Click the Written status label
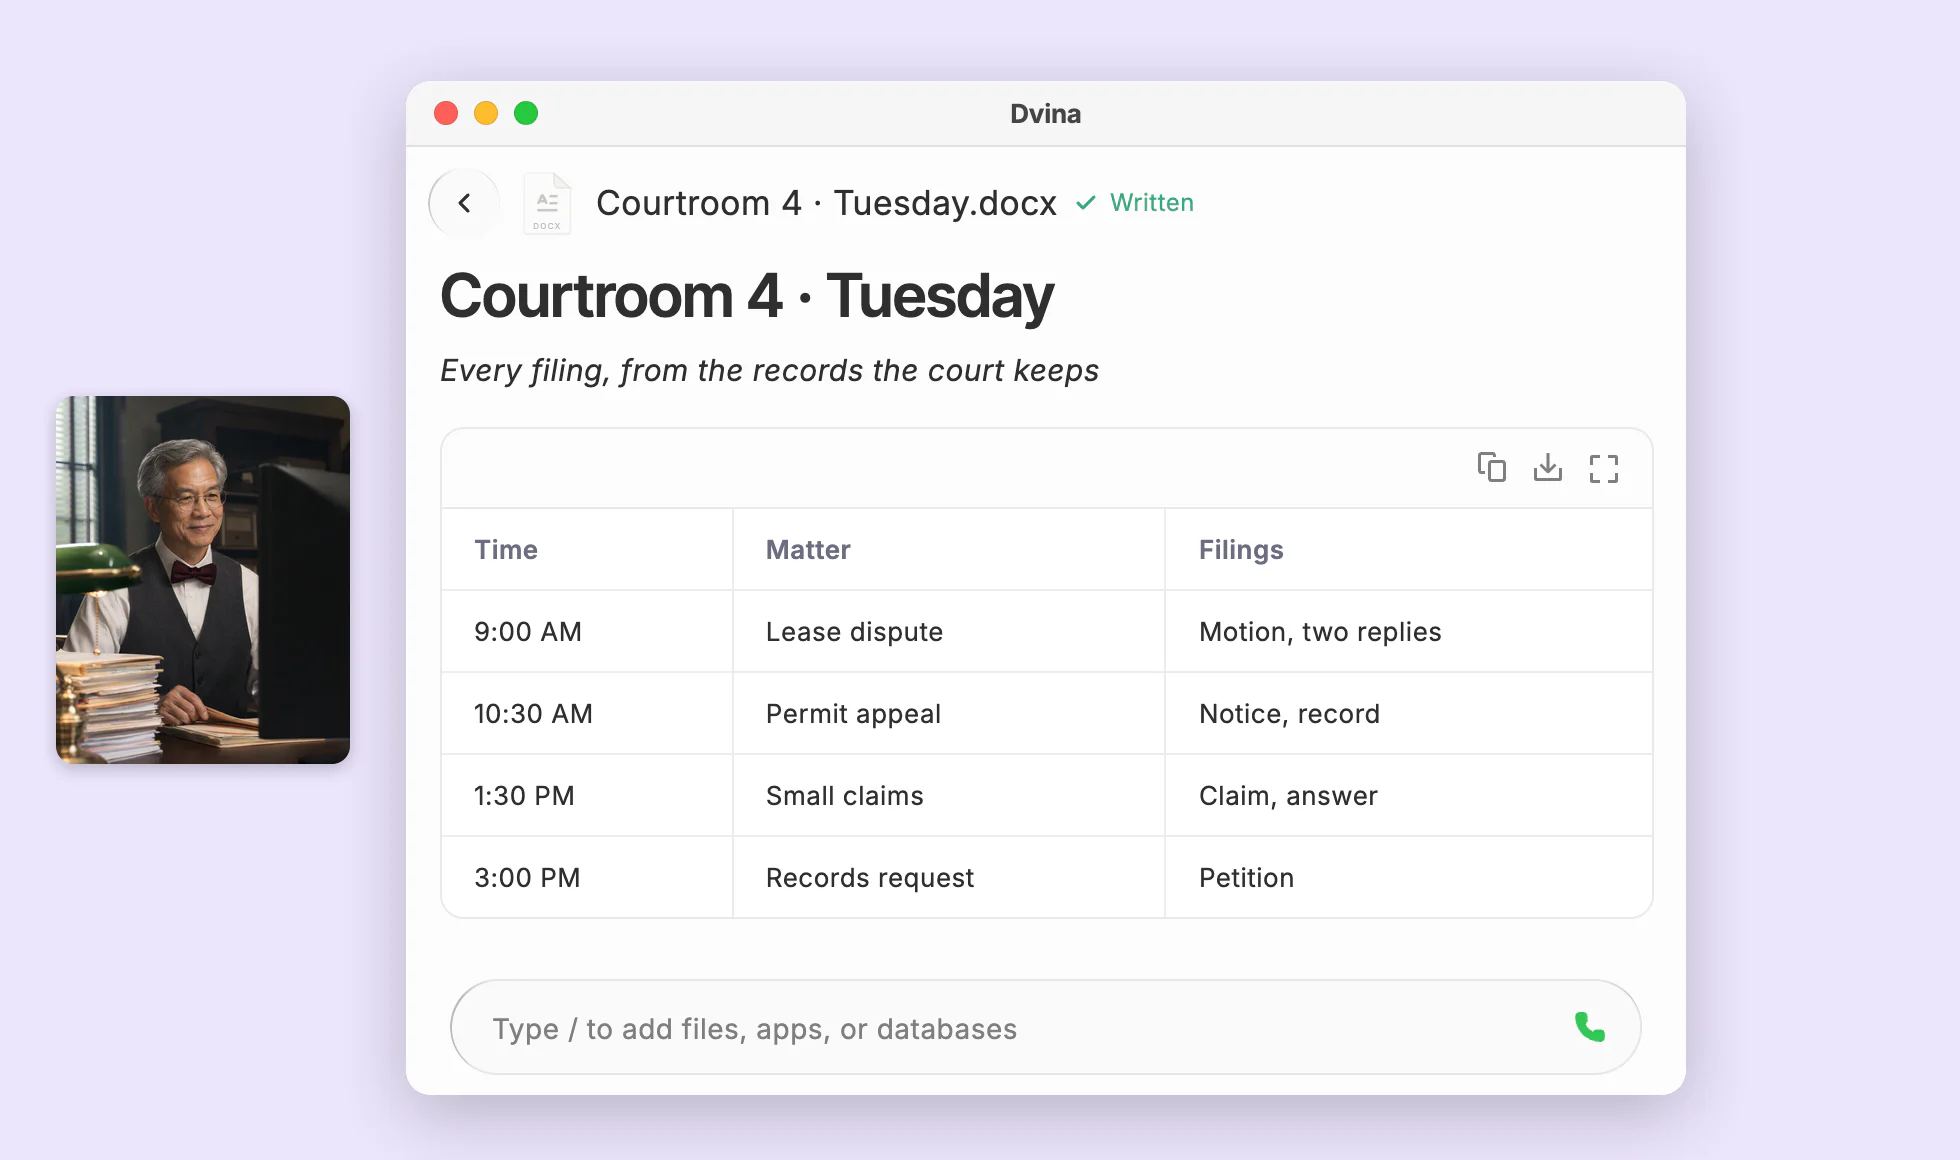 coord(1151,203)
